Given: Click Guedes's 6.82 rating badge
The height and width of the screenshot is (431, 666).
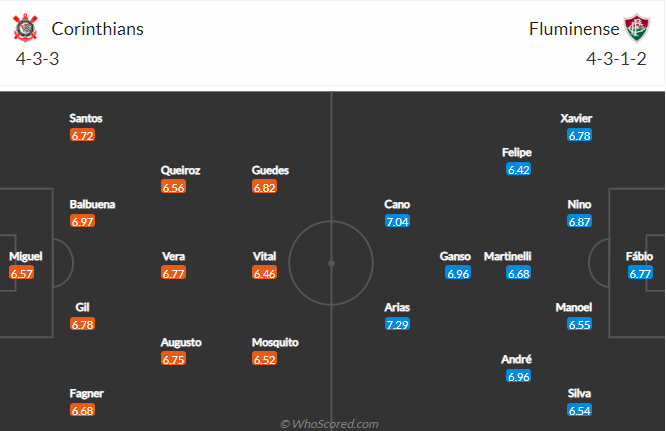Looking at the screenshot, I should tap(264, 187).
